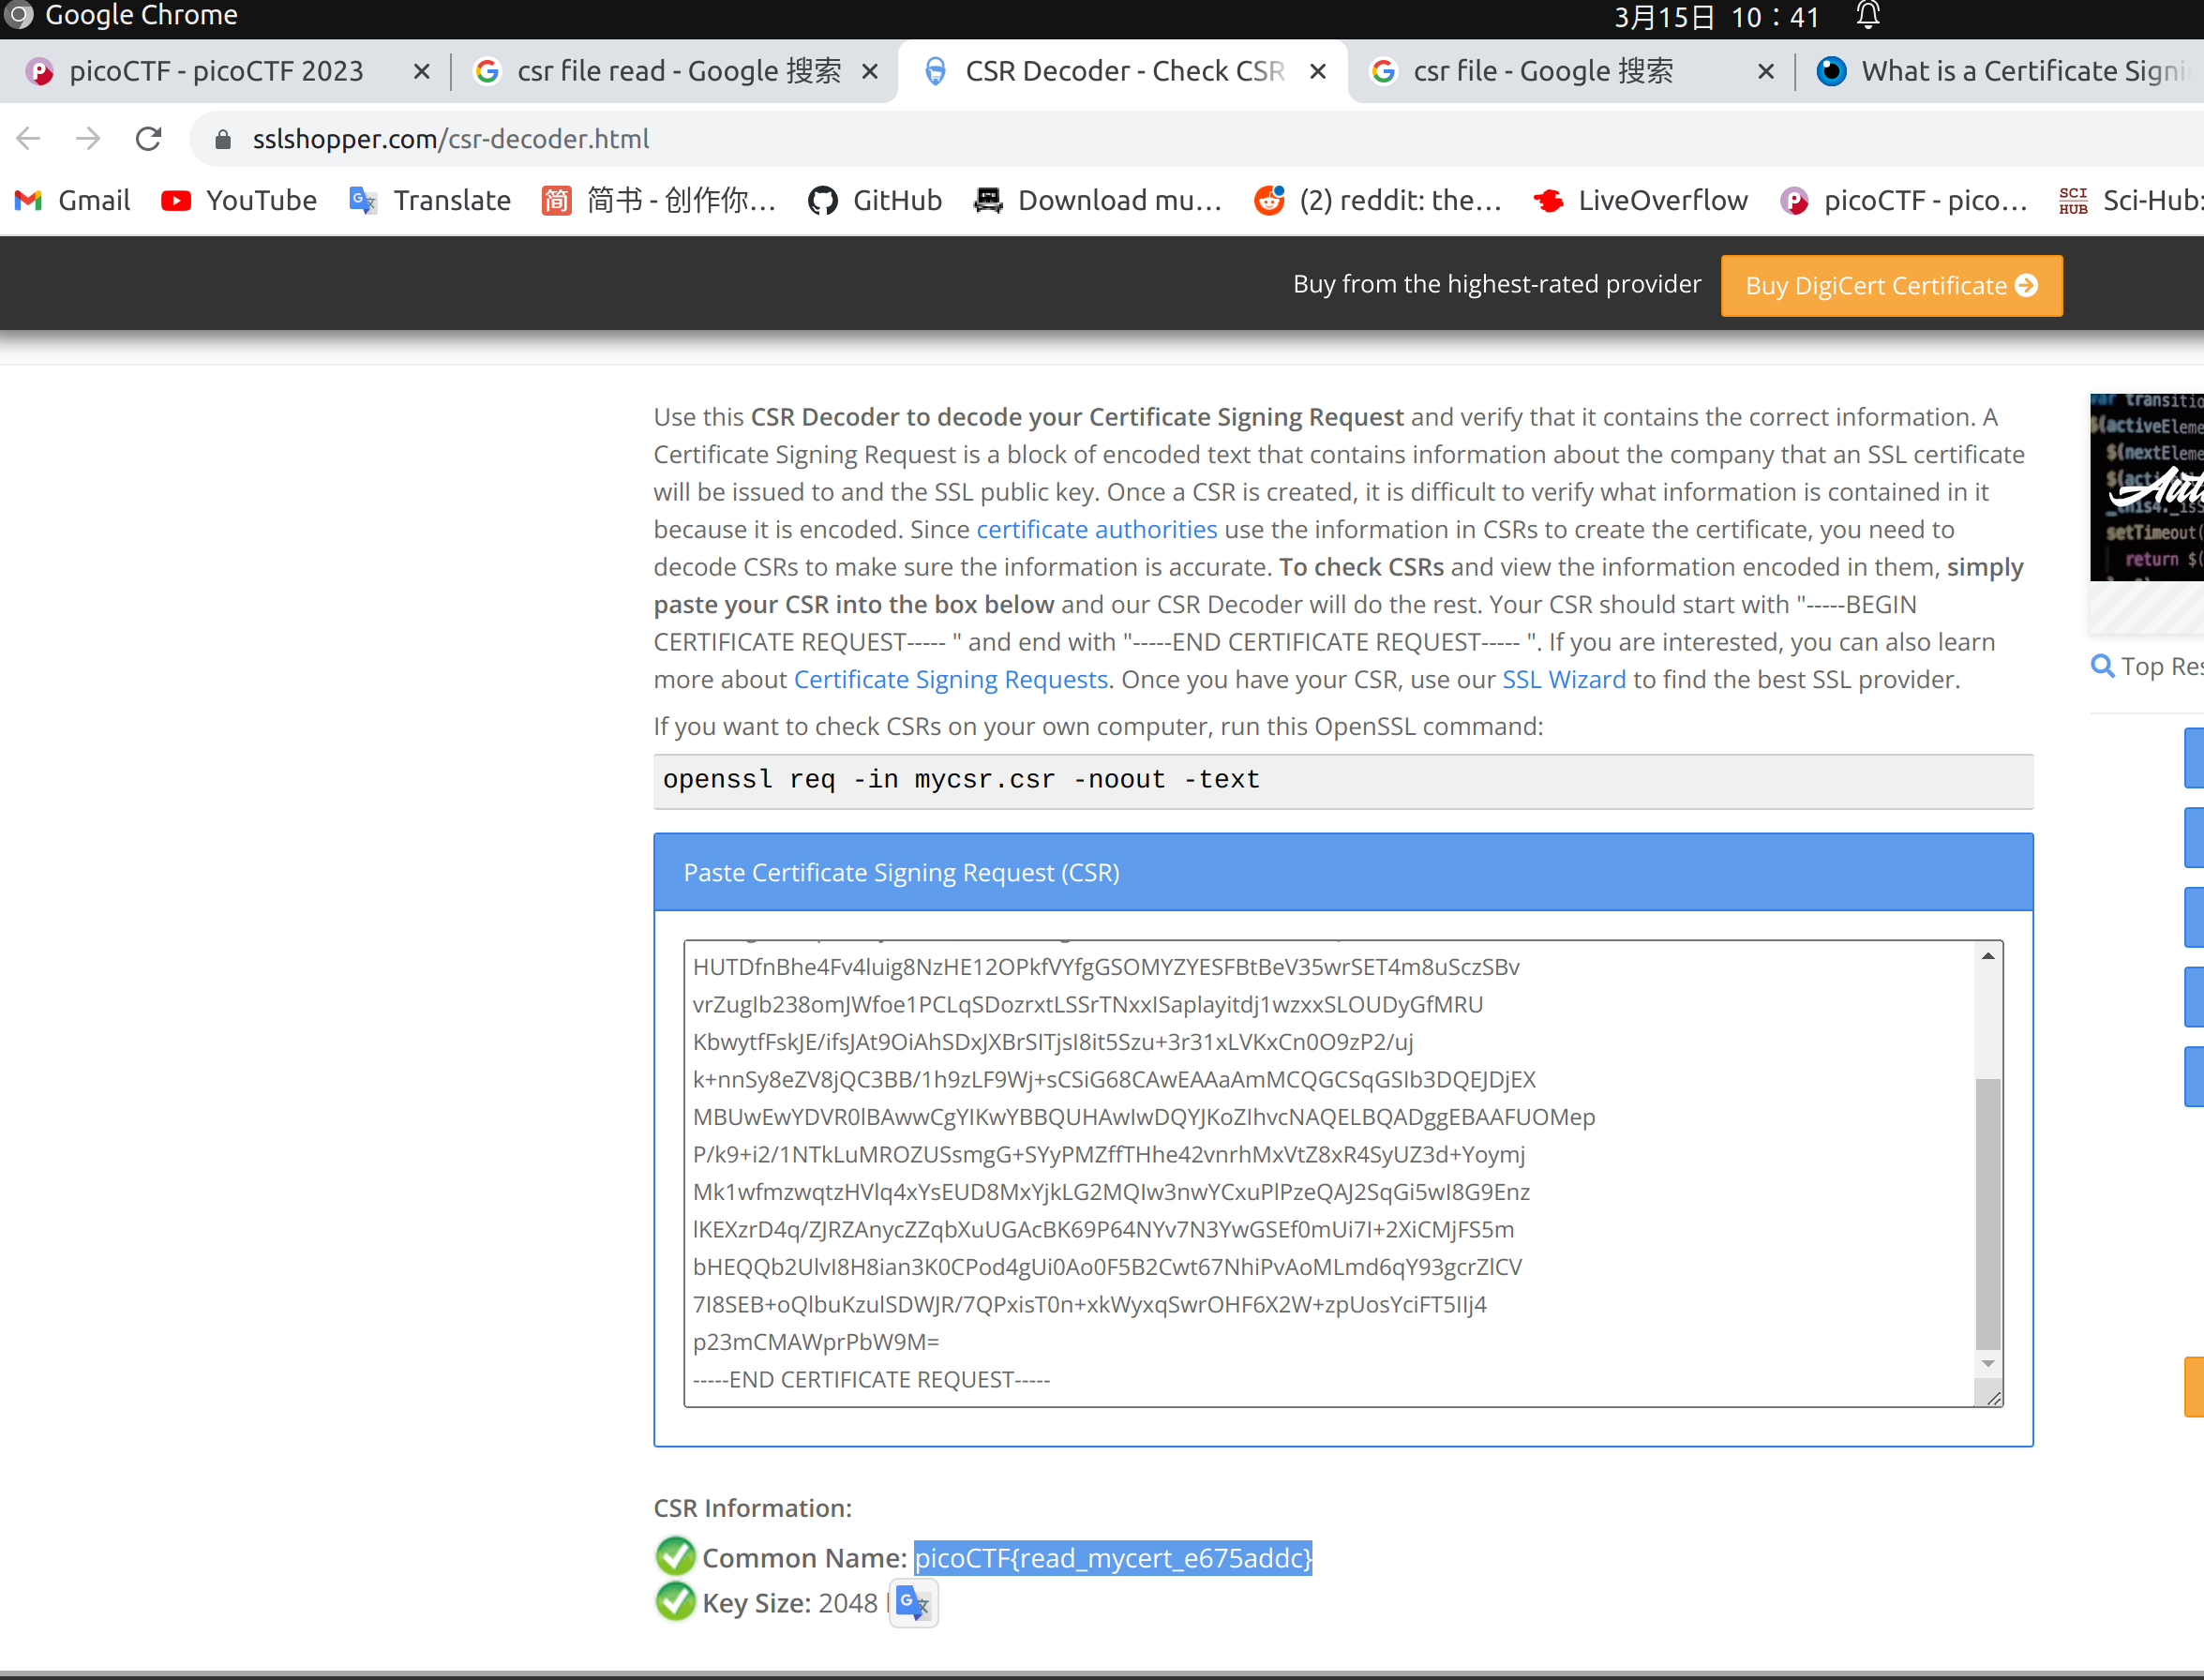This screenshot has width=2204, height=1680.
Task: Open the 简书 bookmark
Action: [x=659, y=201]
